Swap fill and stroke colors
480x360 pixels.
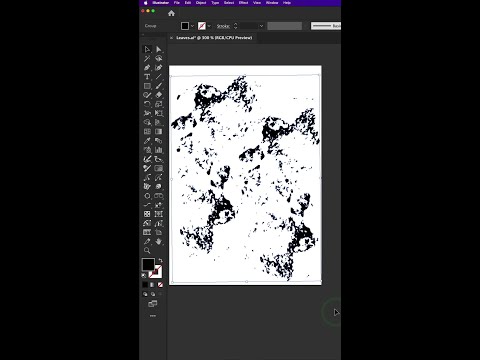click(x=160, y=260)
